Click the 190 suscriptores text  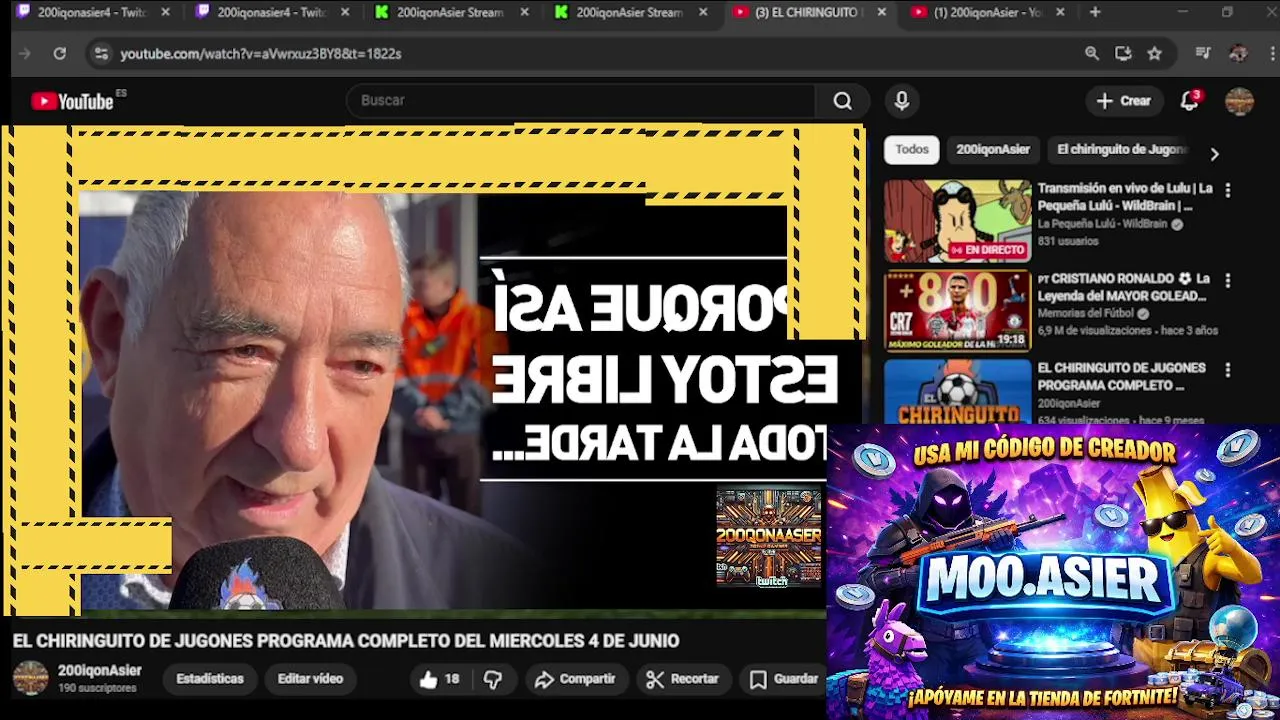point(97,689)
